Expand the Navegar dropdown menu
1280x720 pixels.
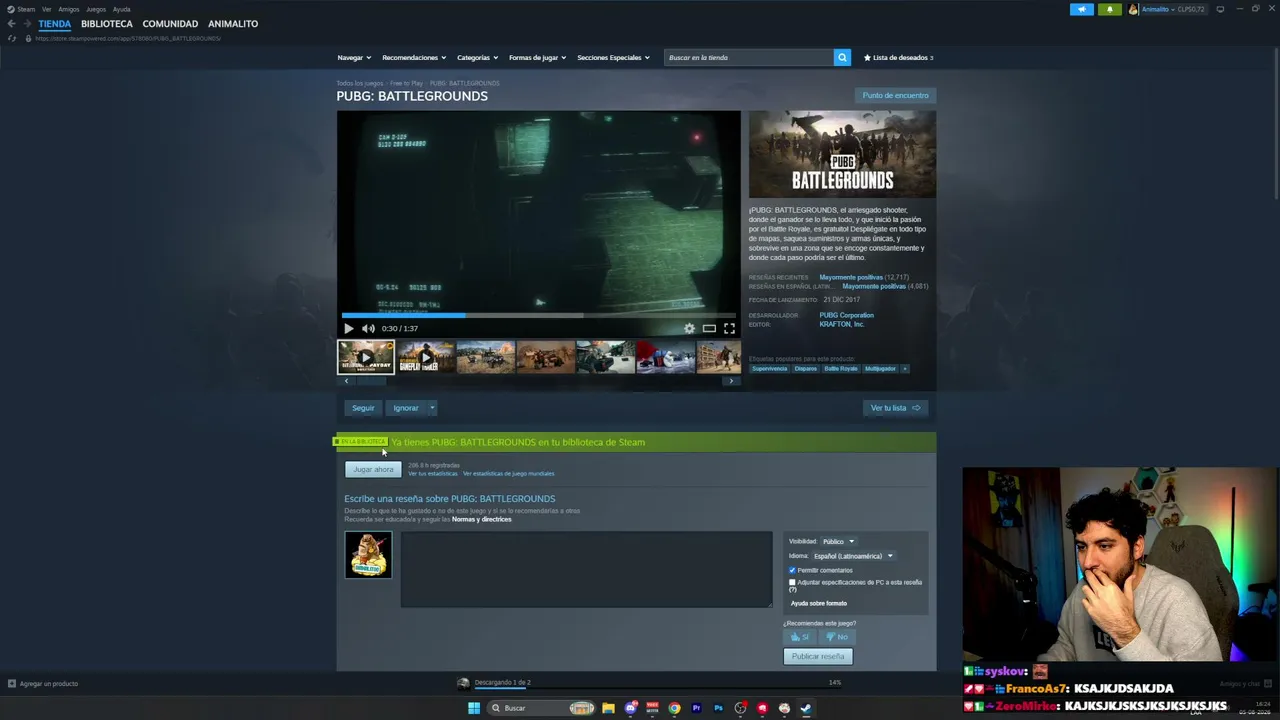354,57
